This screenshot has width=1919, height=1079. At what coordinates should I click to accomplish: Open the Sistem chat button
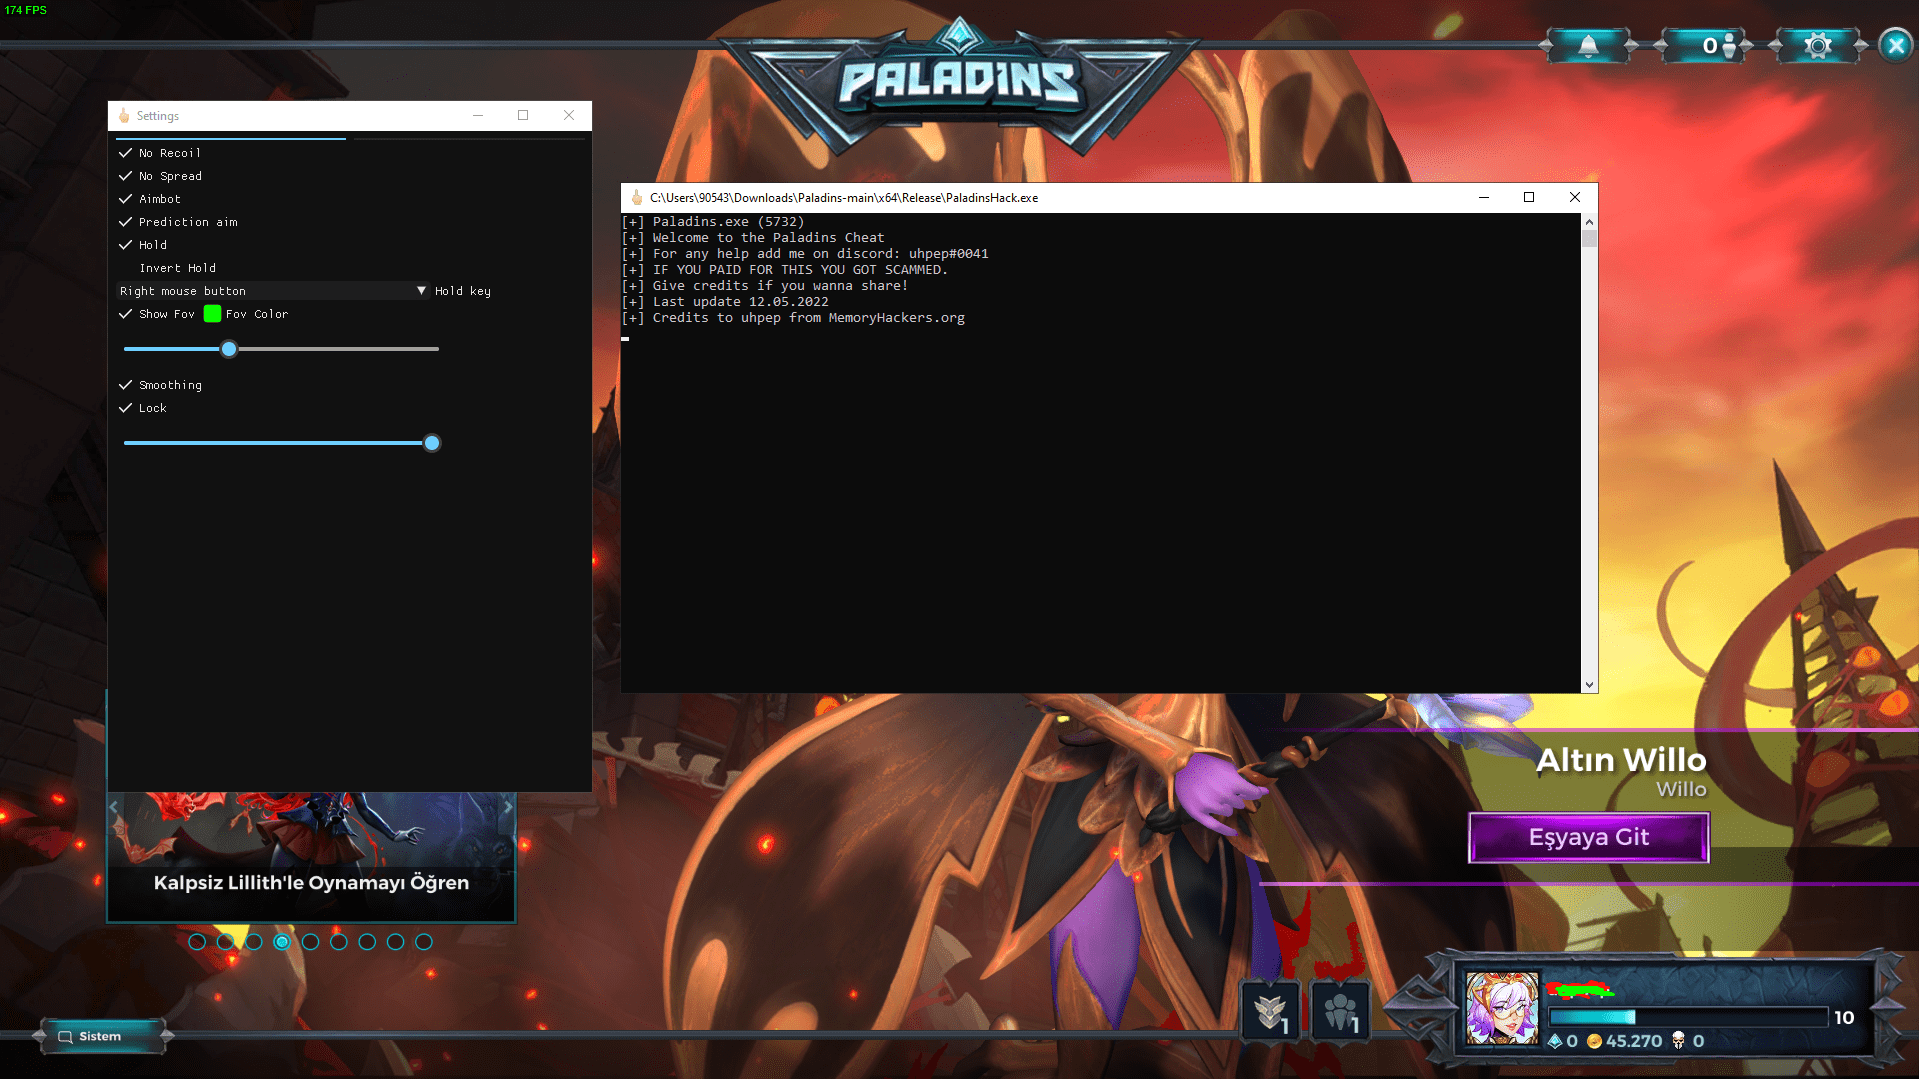pos(101,1037)
